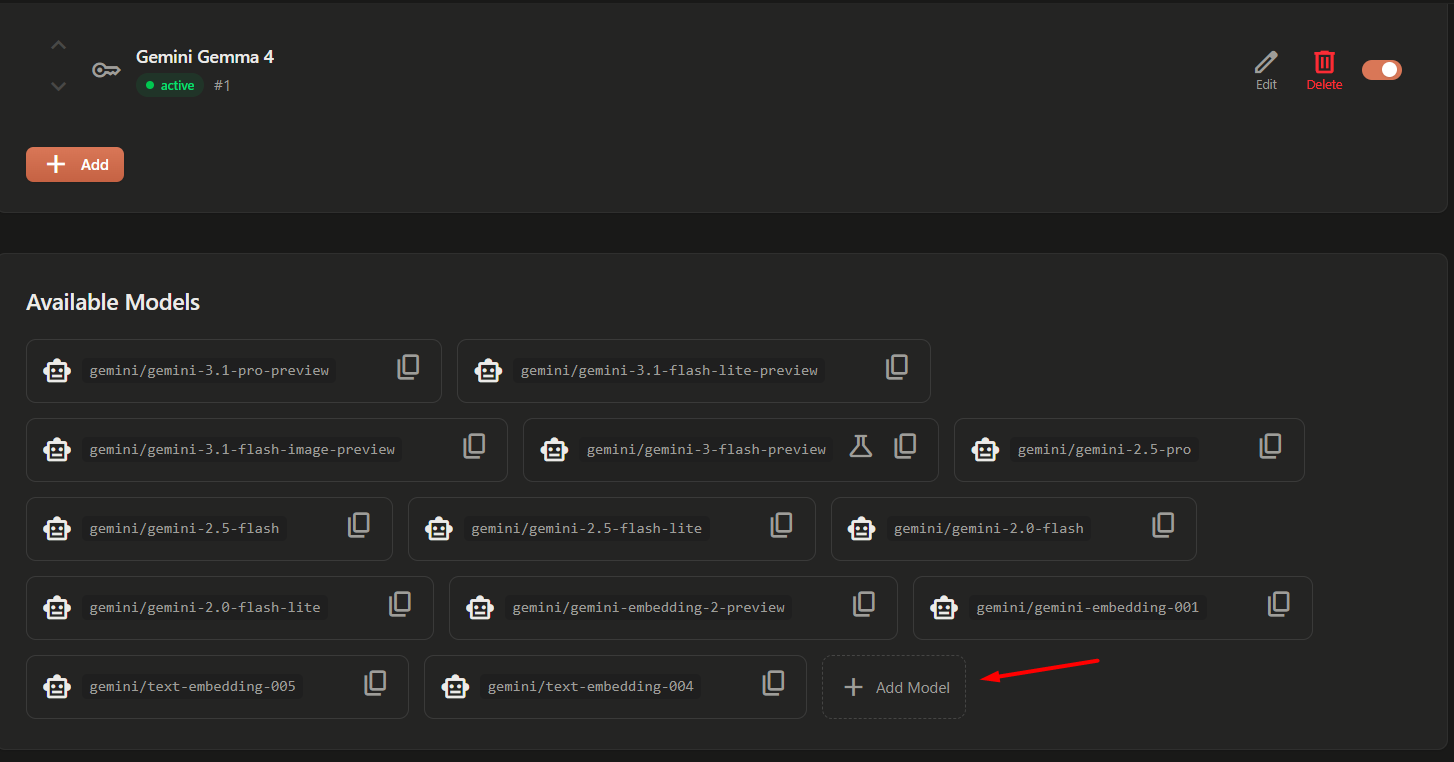Click the Add Model card

click(x=894, y=687)
